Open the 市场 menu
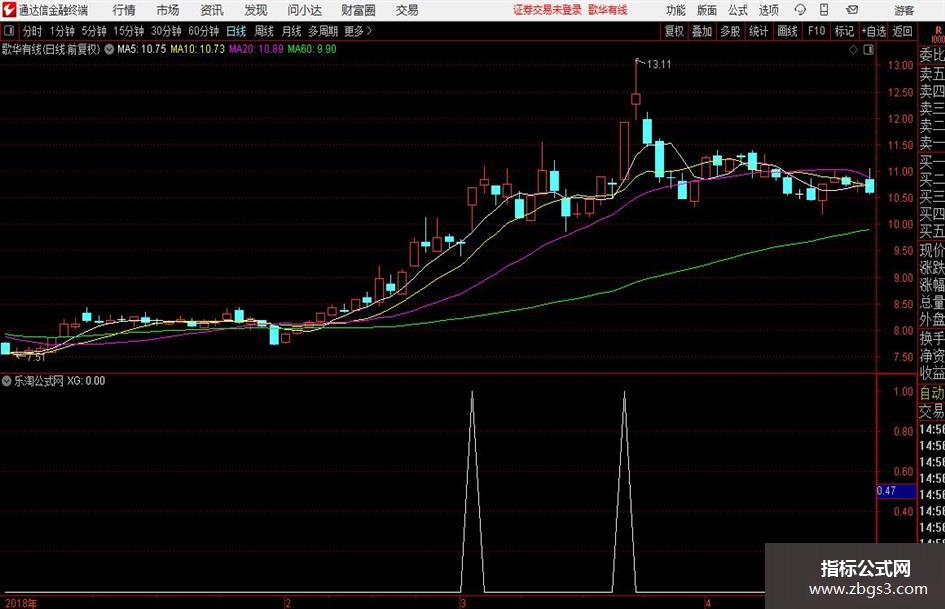The image size is (945, 609). pos(168,10)
